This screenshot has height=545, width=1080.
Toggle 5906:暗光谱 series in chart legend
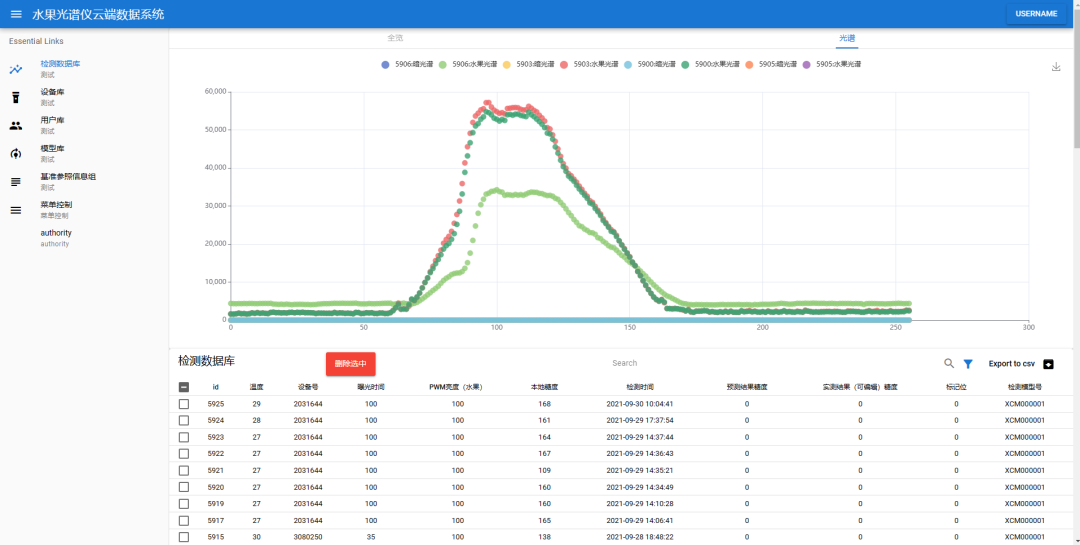pyautogui.click(x=407, y=64)
